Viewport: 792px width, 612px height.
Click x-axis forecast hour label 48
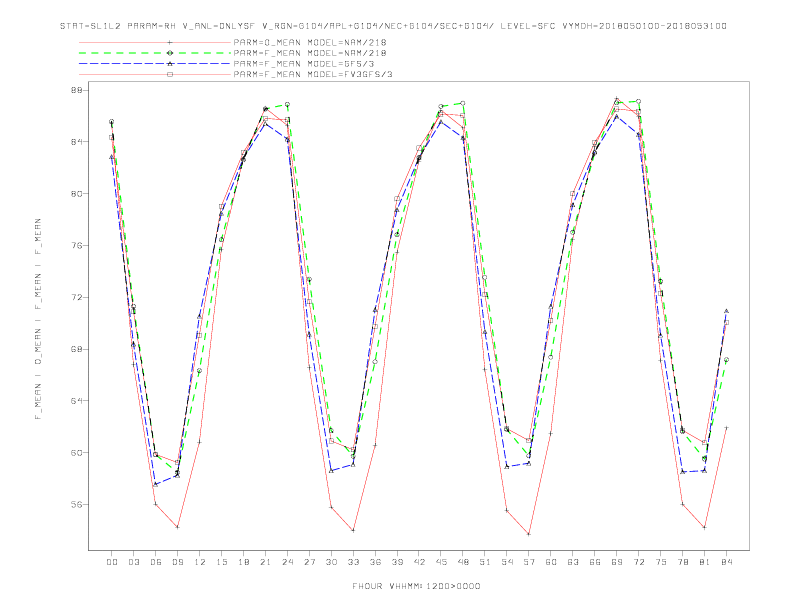click(463, 562)
